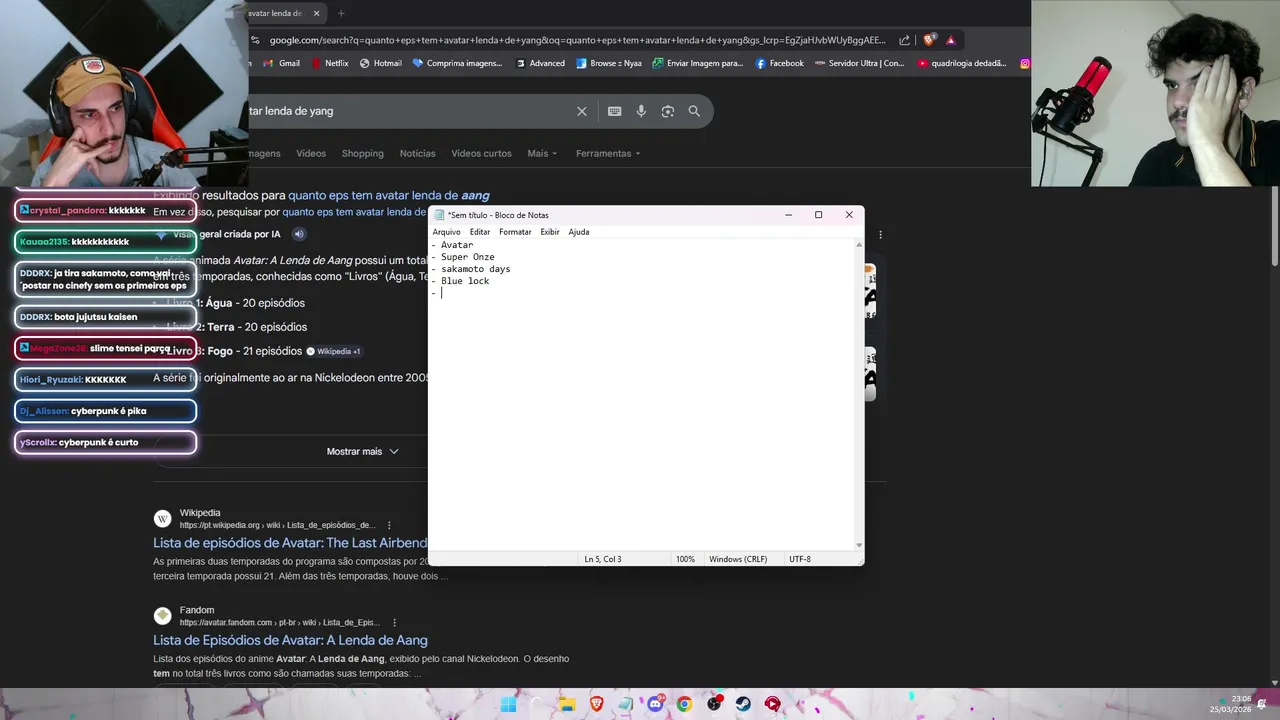Image resolution: width=1280 pixels, height=720 pixels.
Task: Open the Notepad Editar menu
Action: coord(480,232)
